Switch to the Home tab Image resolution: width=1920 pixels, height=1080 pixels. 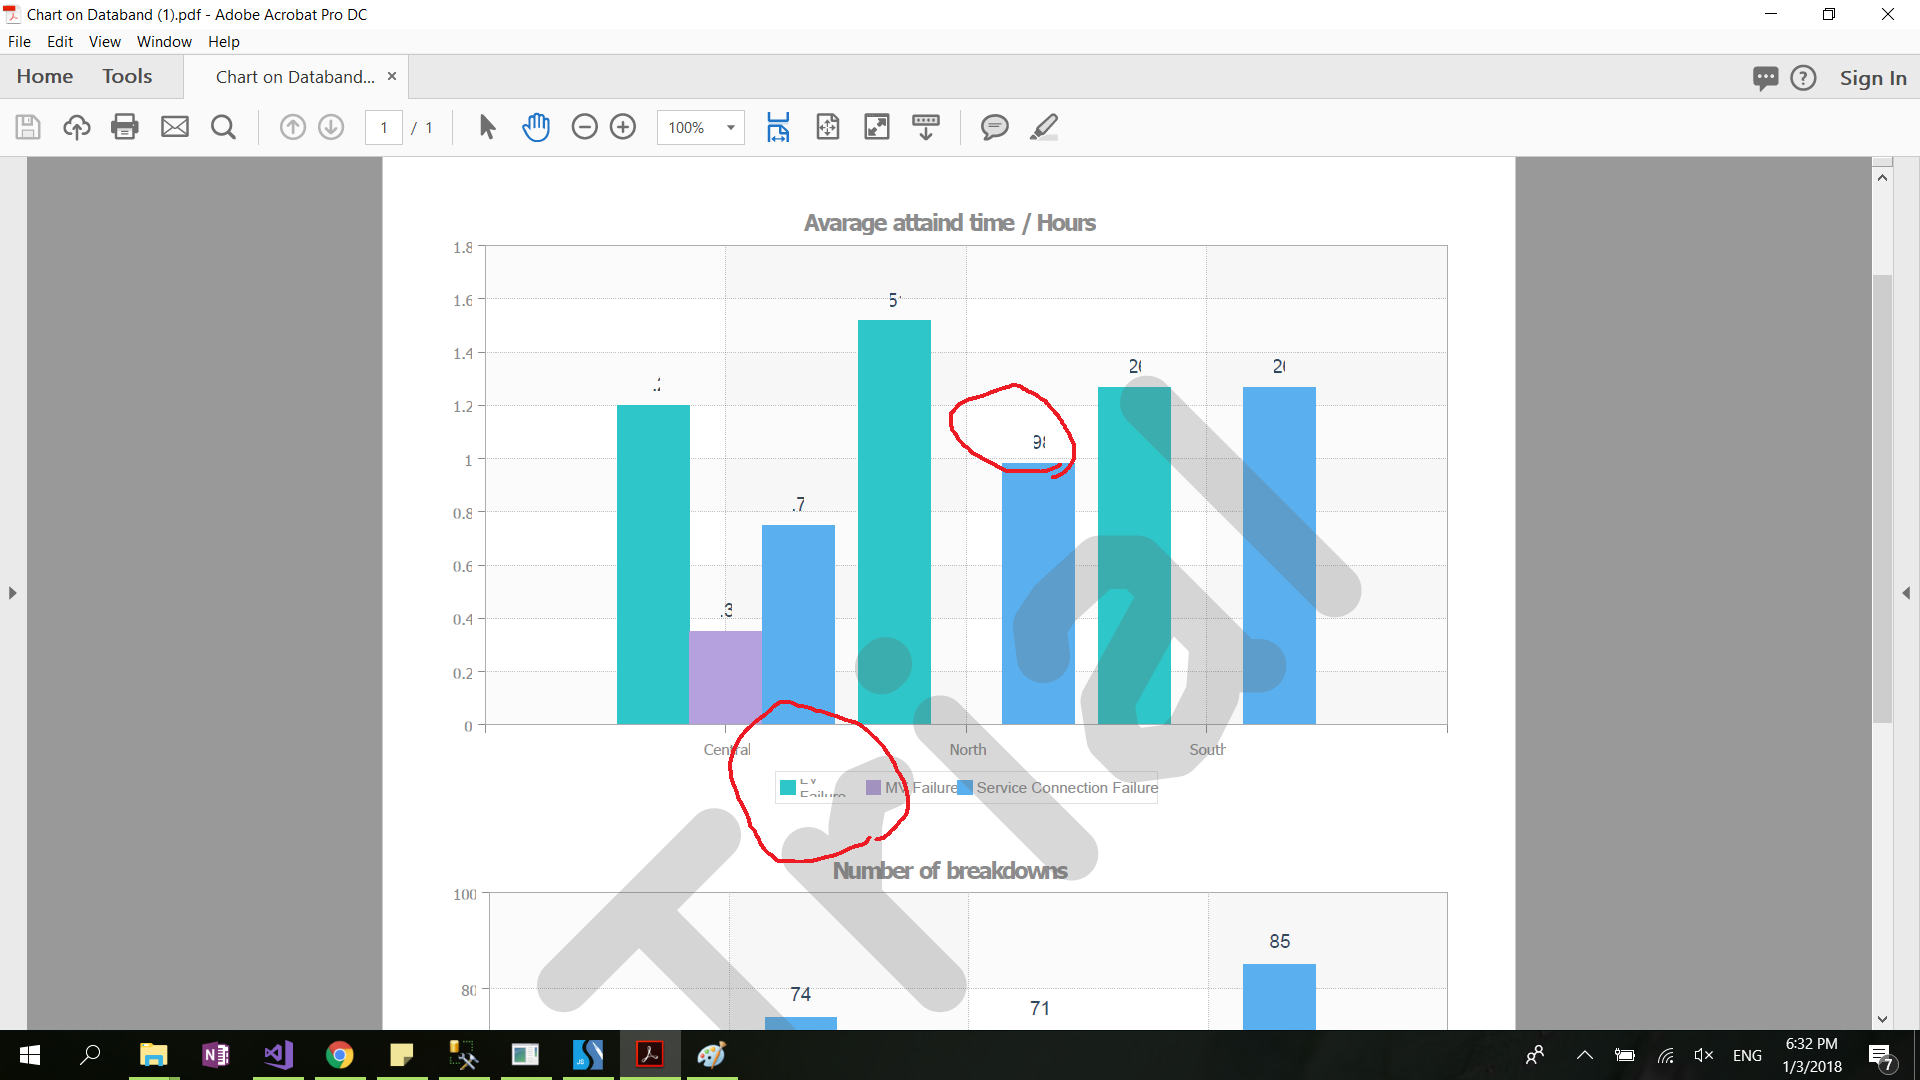point(45,76)
